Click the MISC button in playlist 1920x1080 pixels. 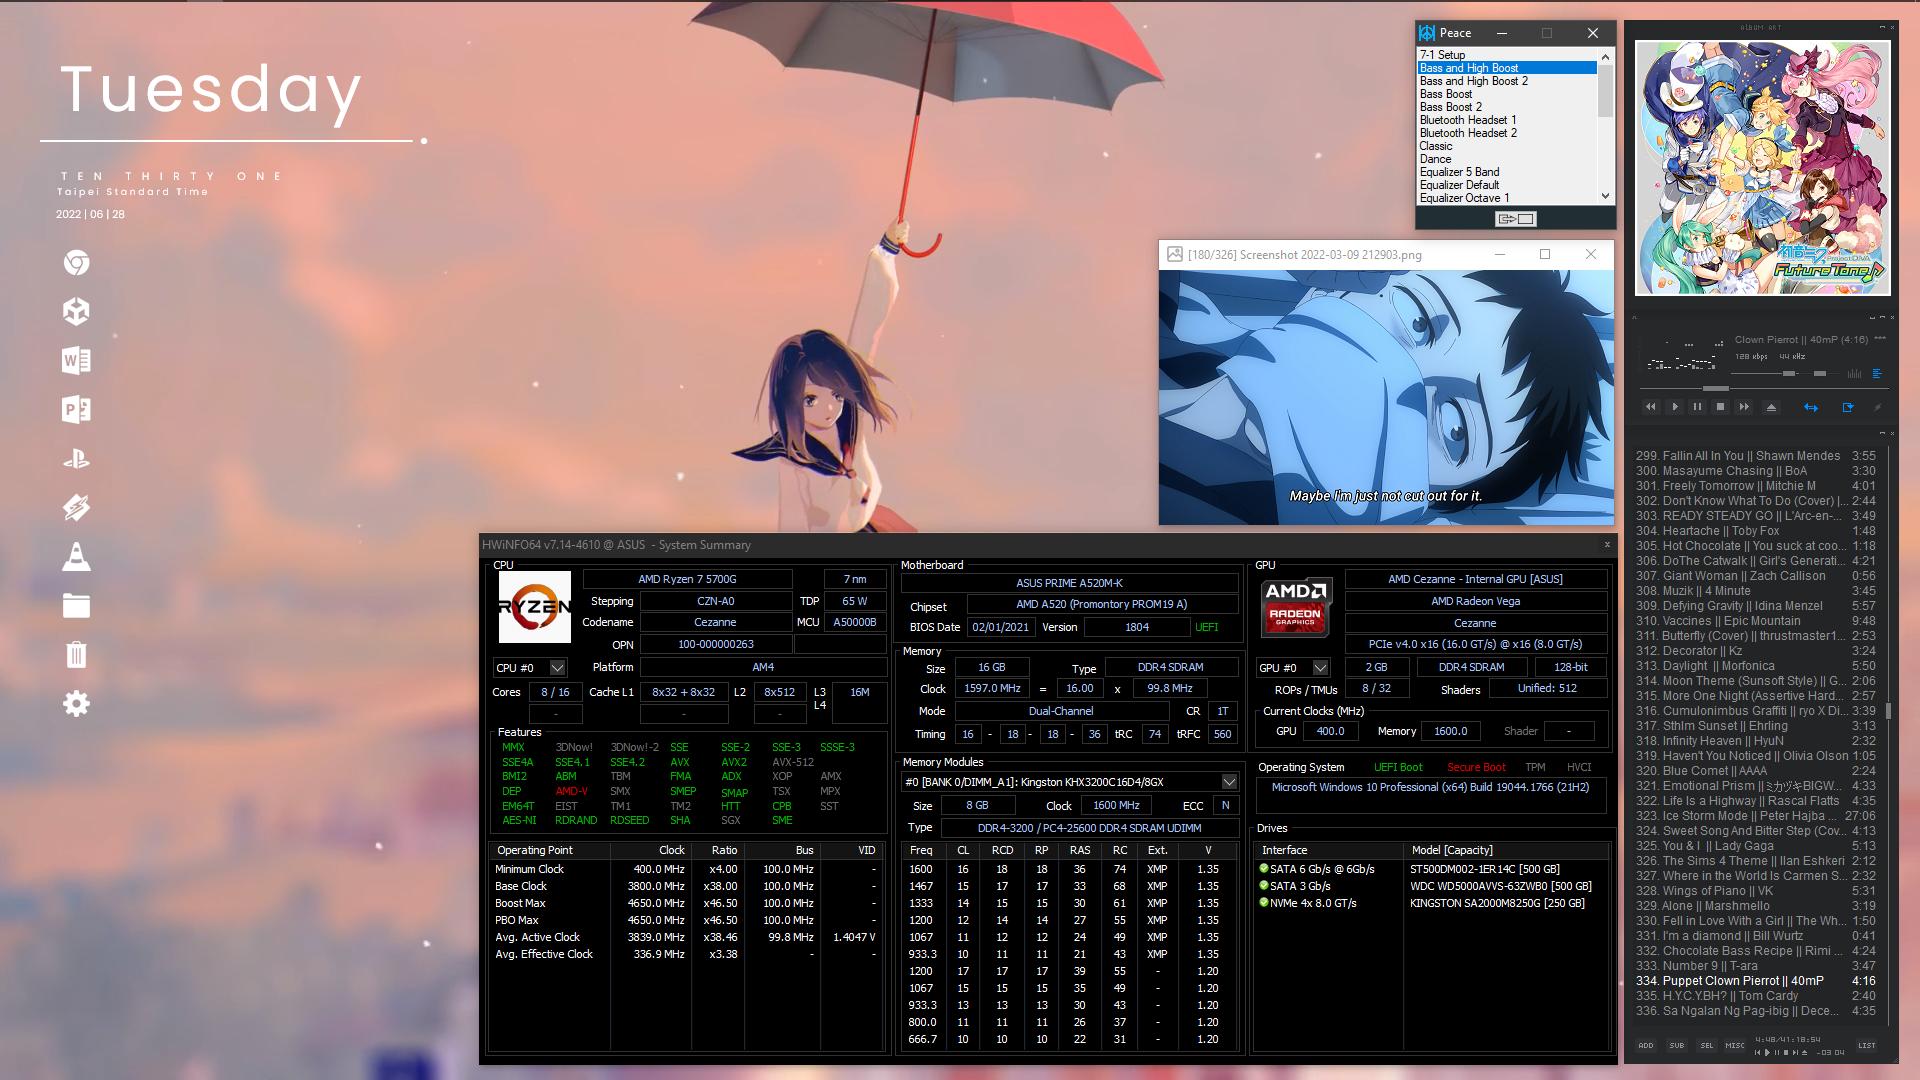[1735, 1045]
